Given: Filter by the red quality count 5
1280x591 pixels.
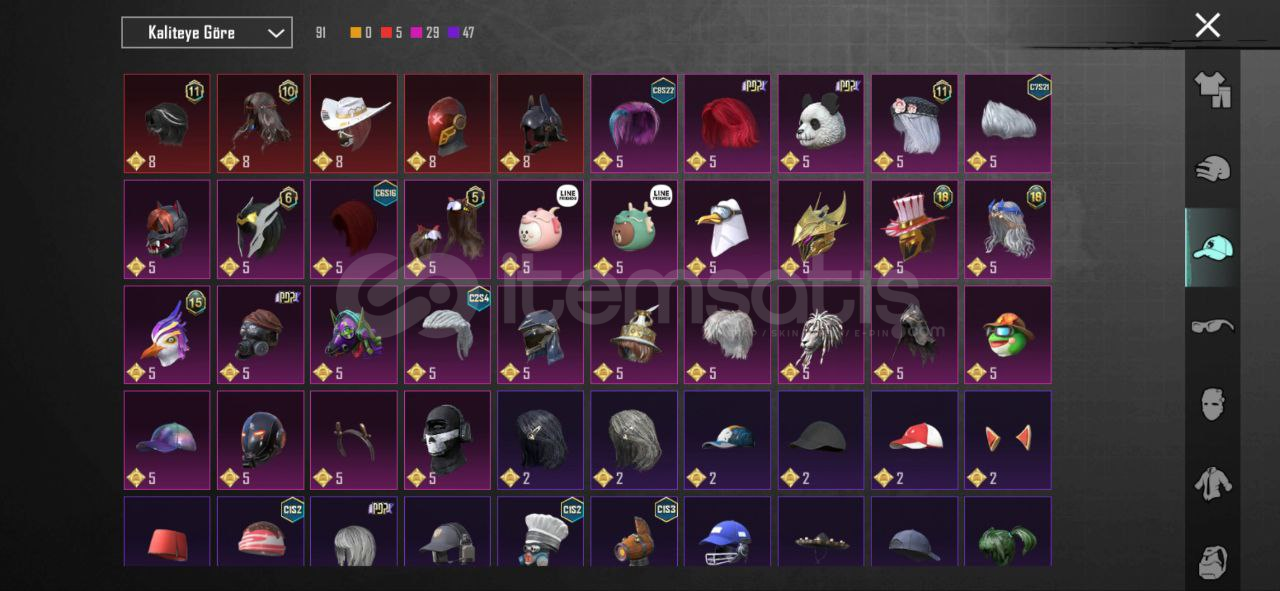Looking at the screenshot, I should (392, 33).
